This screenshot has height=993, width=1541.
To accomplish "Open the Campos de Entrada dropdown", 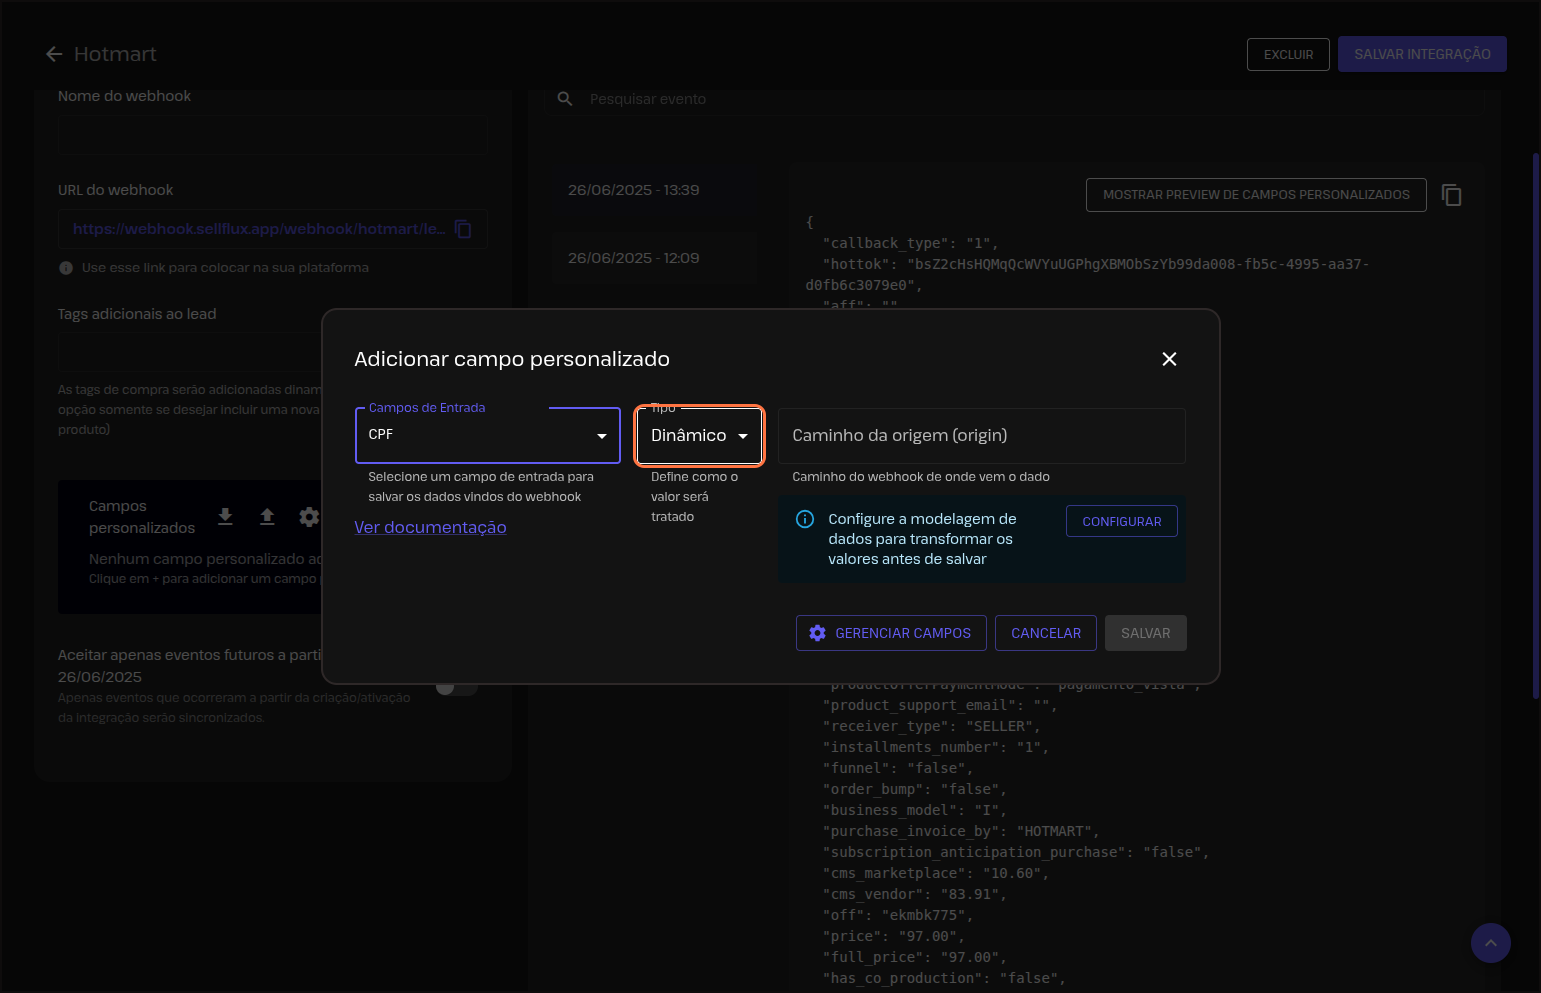I will click(488, 436).
